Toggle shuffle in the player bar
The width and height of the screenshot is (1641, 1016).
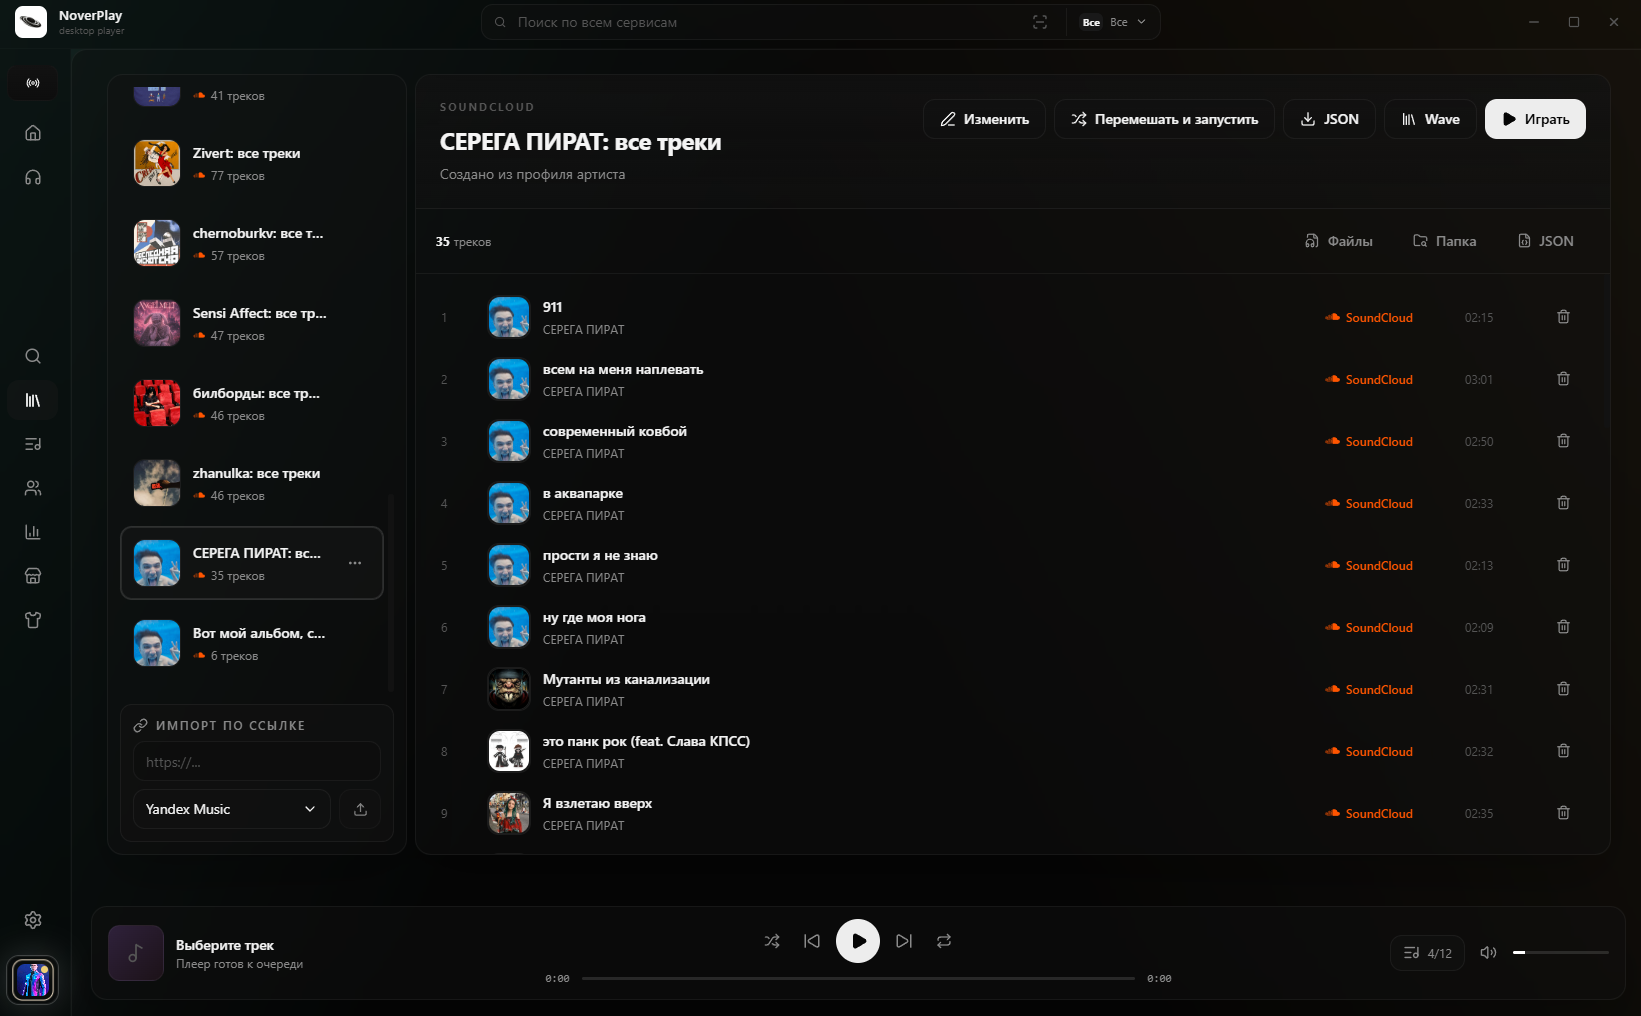[x=772, y=941]
